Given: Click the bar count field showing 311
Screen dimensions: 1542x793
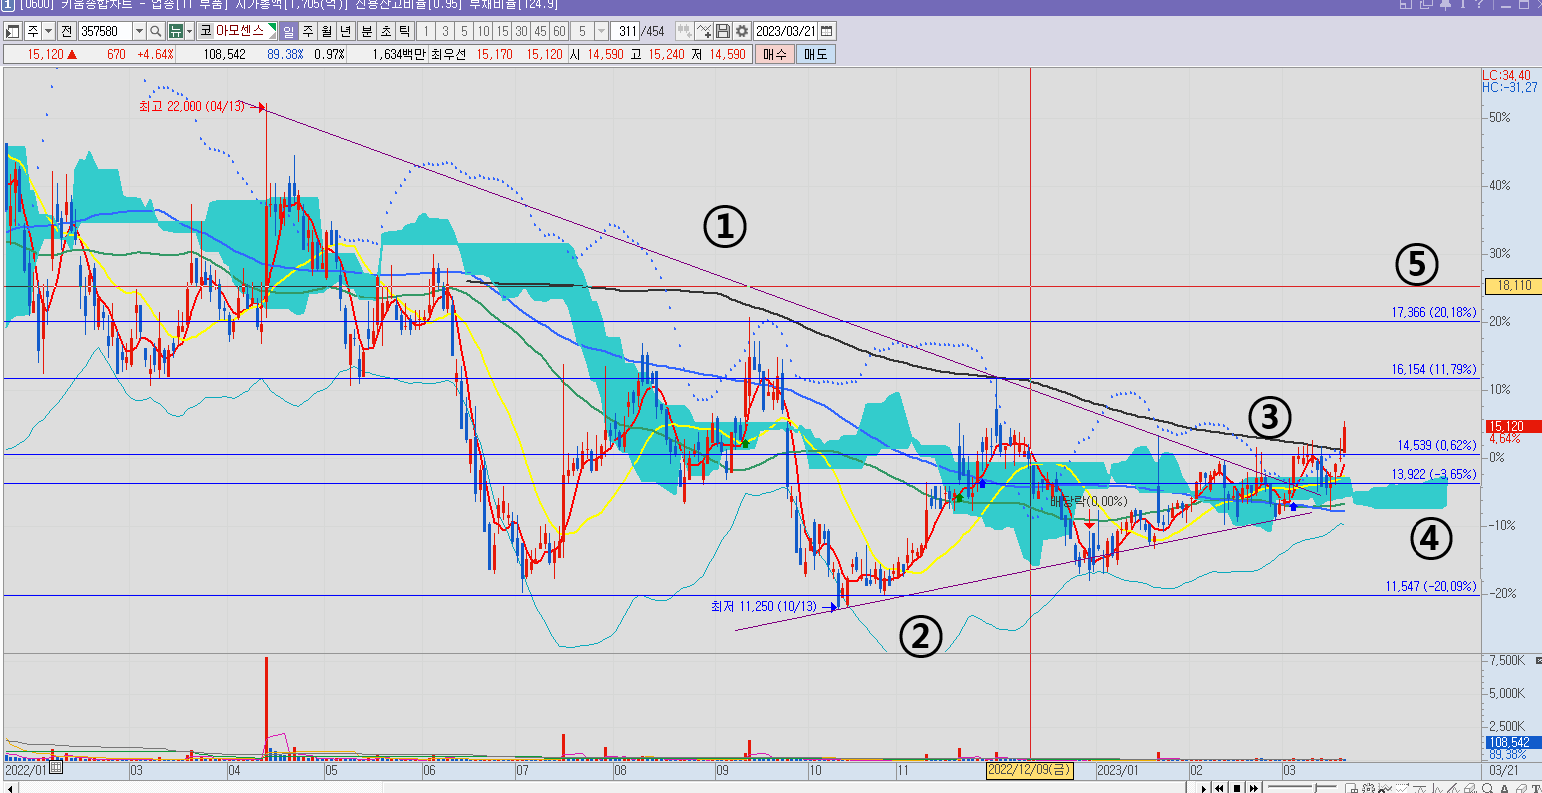Looking at the screenshot, I should coord(625,31).
